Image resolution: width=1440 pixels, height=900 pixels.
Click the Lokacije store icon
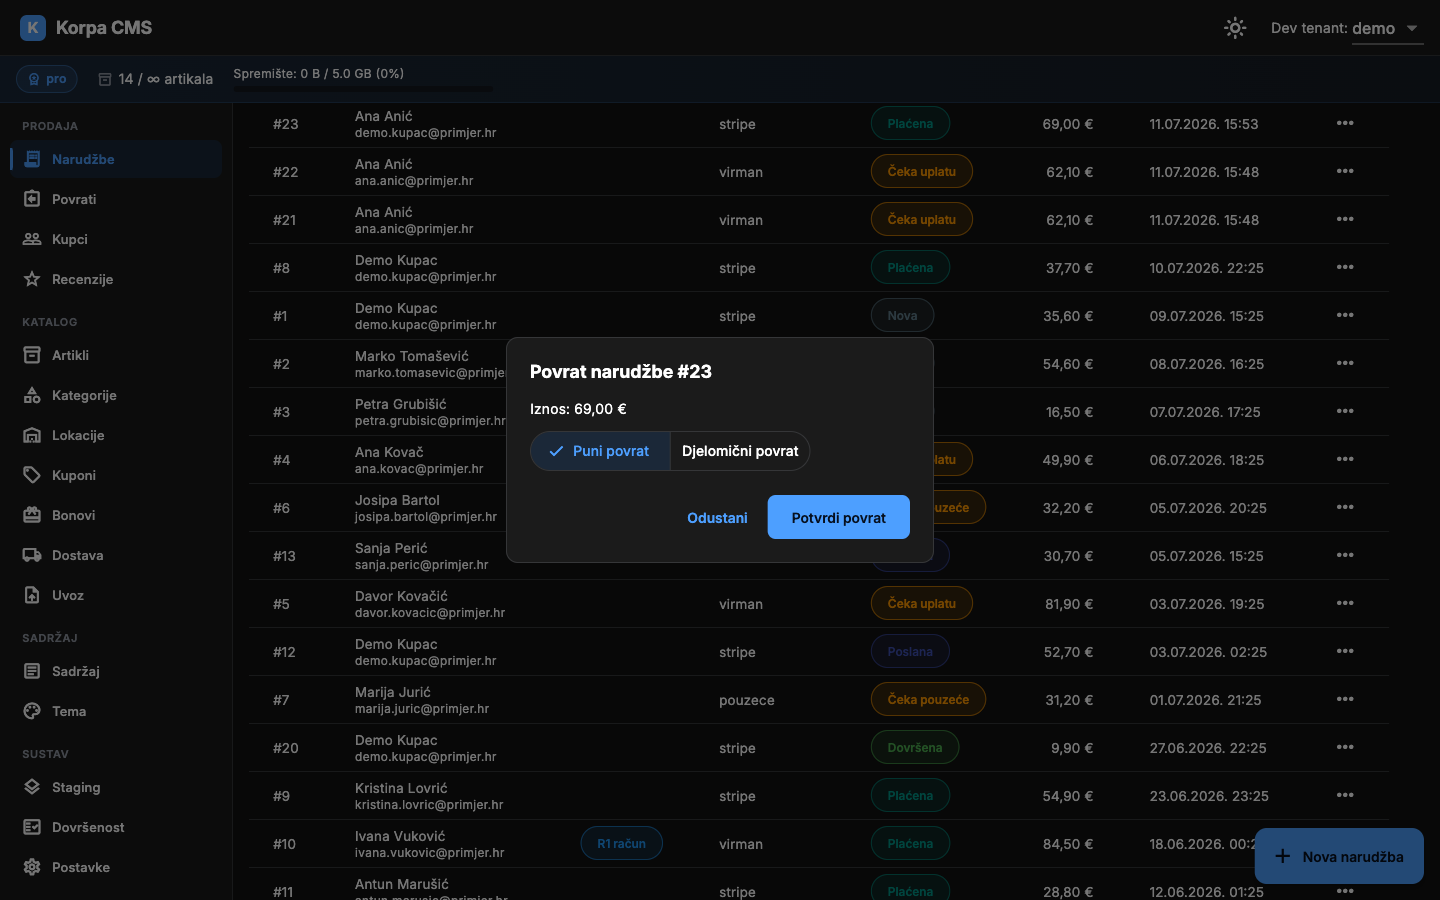pos(32,435)
